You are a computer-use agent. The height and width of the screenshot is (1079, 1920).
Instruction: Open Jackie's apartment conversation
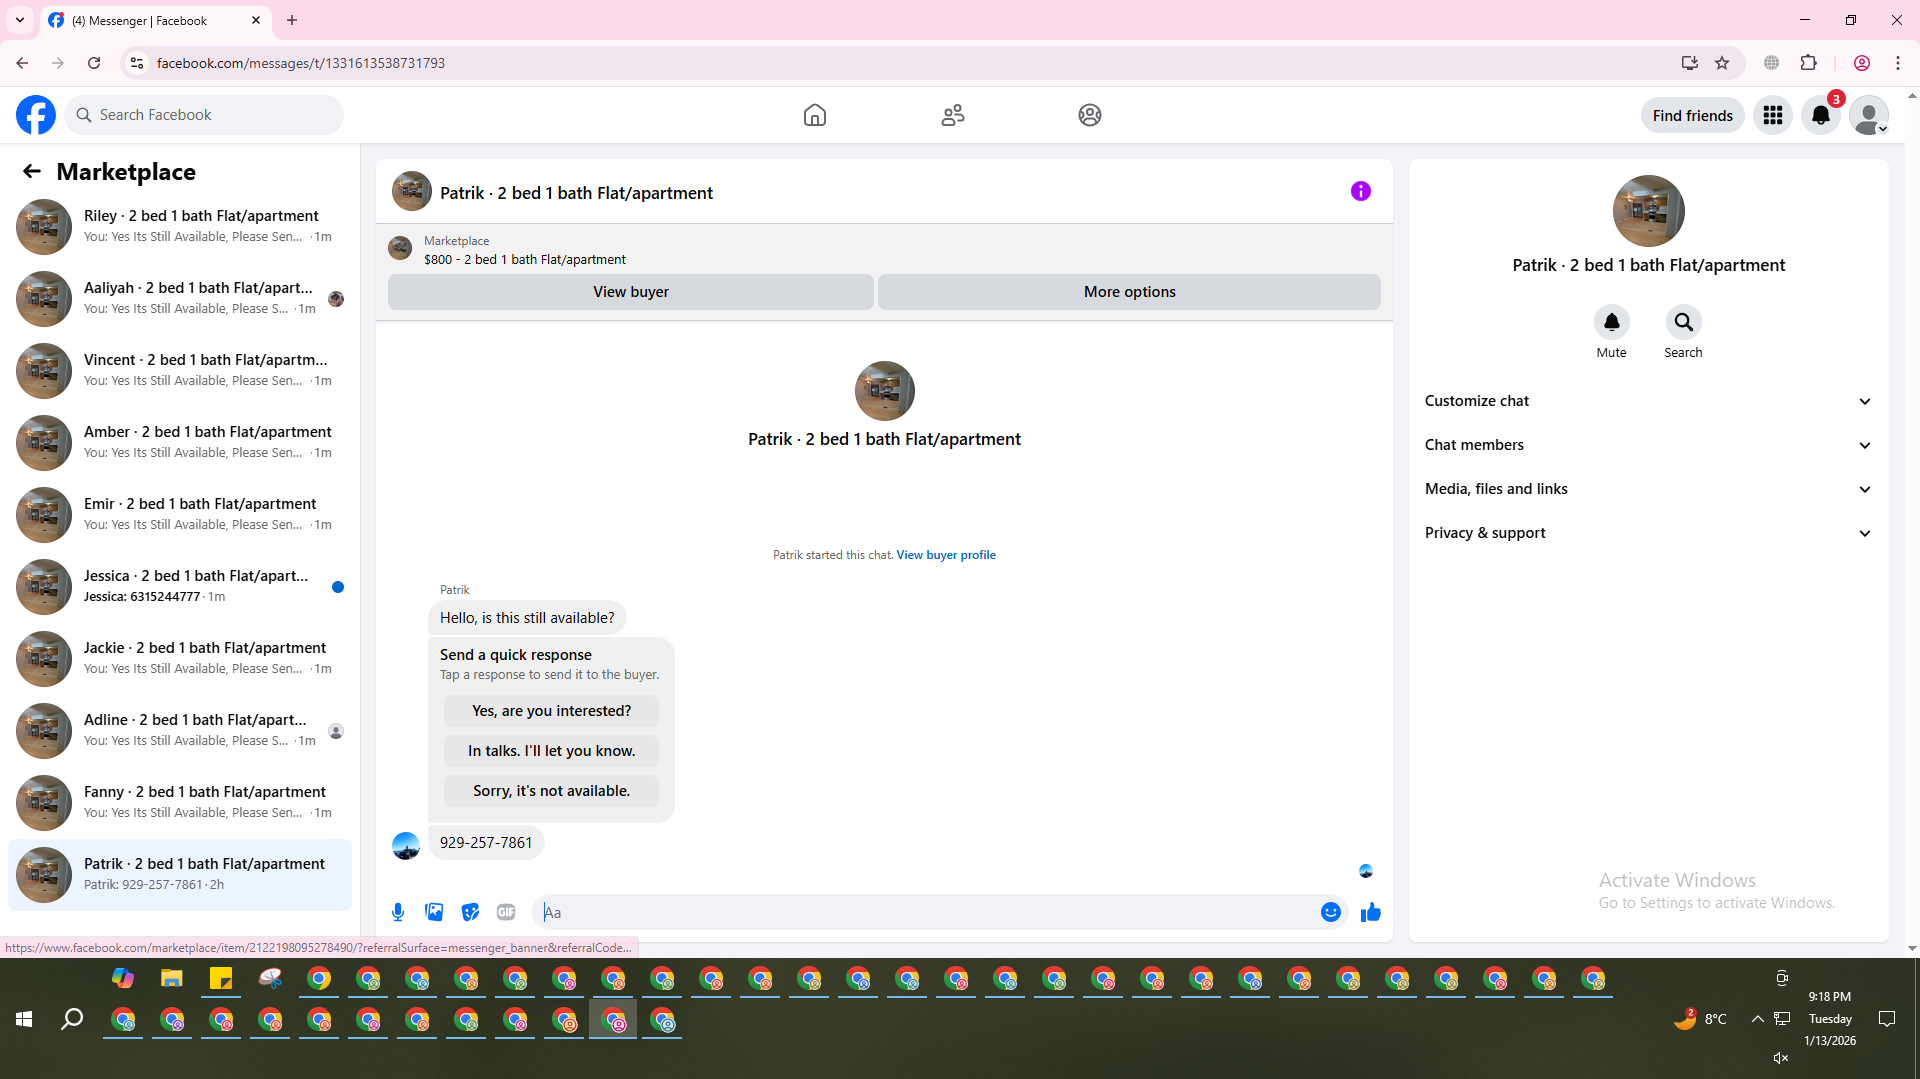pos(180,658)
